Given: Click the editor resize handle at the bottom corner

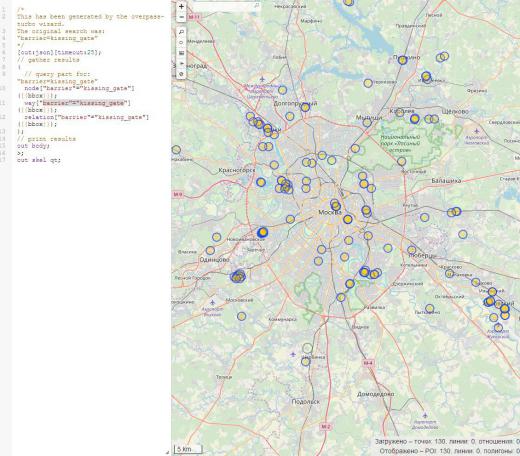Looking at the screenshot, I should (x=168, y=452).
